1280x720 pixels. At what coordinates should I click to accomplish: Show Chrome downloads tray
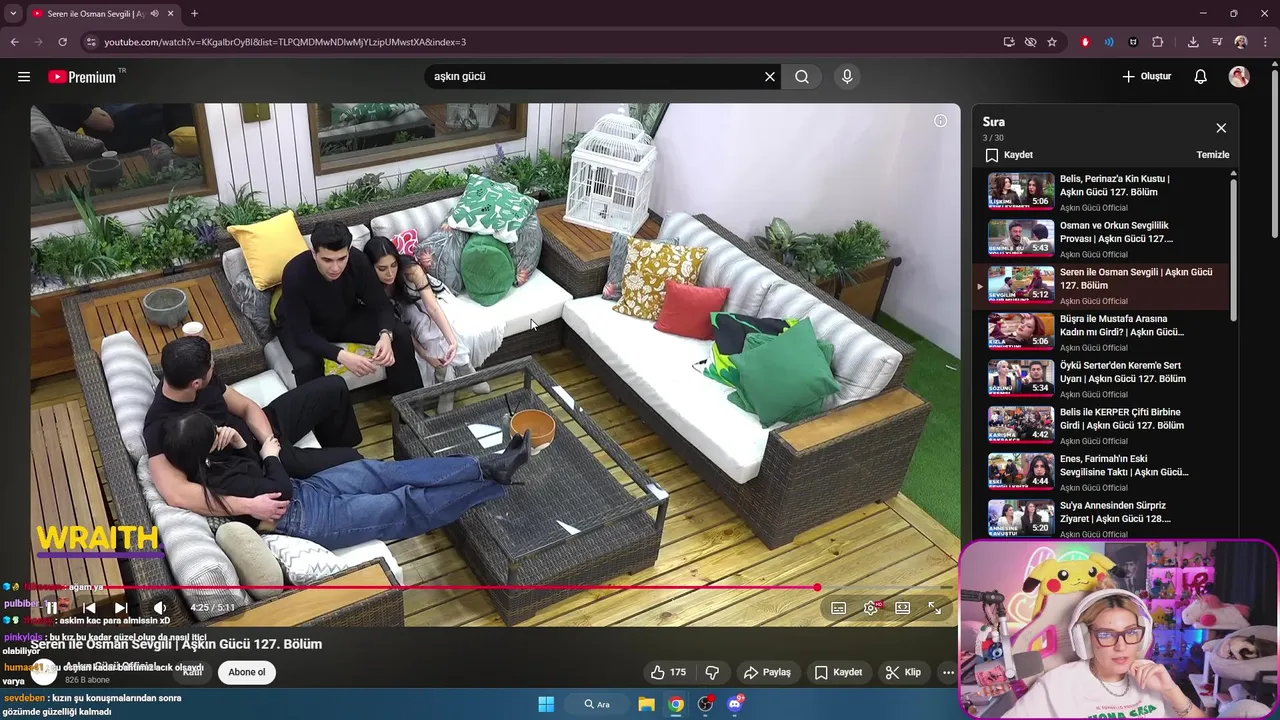pos(1193,42)
